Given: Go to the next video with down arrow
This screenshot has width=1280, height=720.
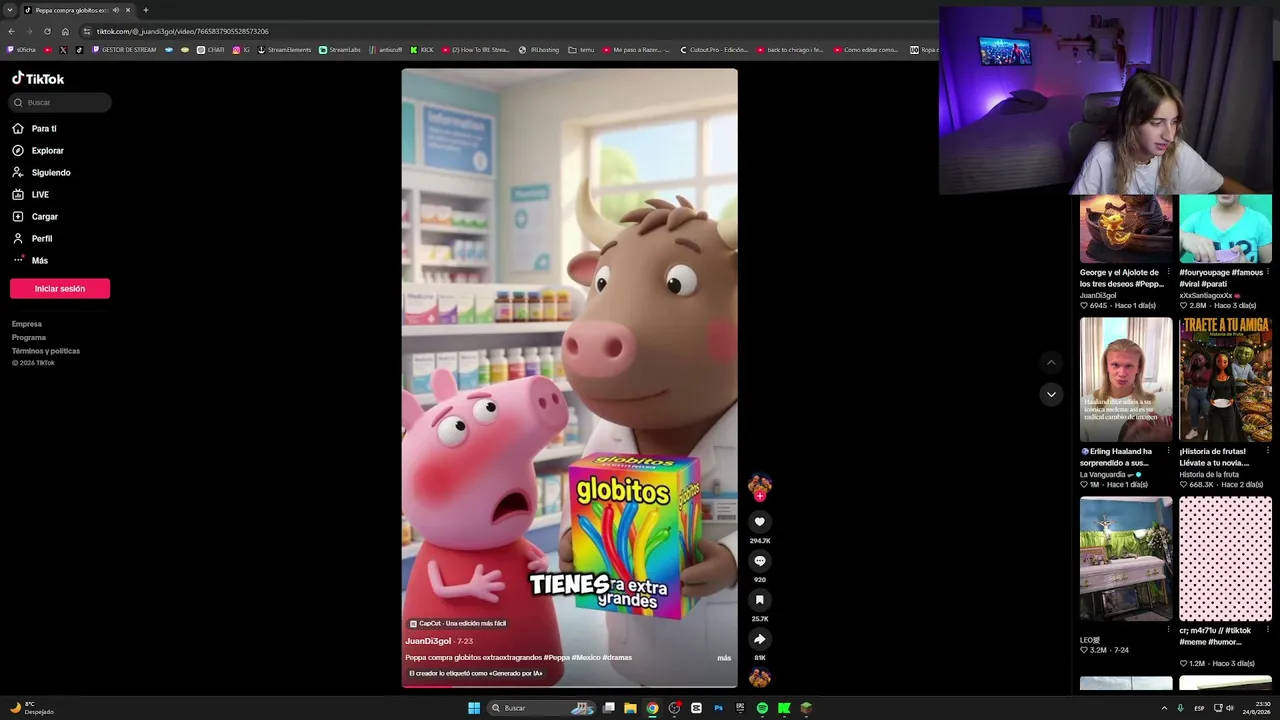Looking at the screenshot, I should point(1050,394).
